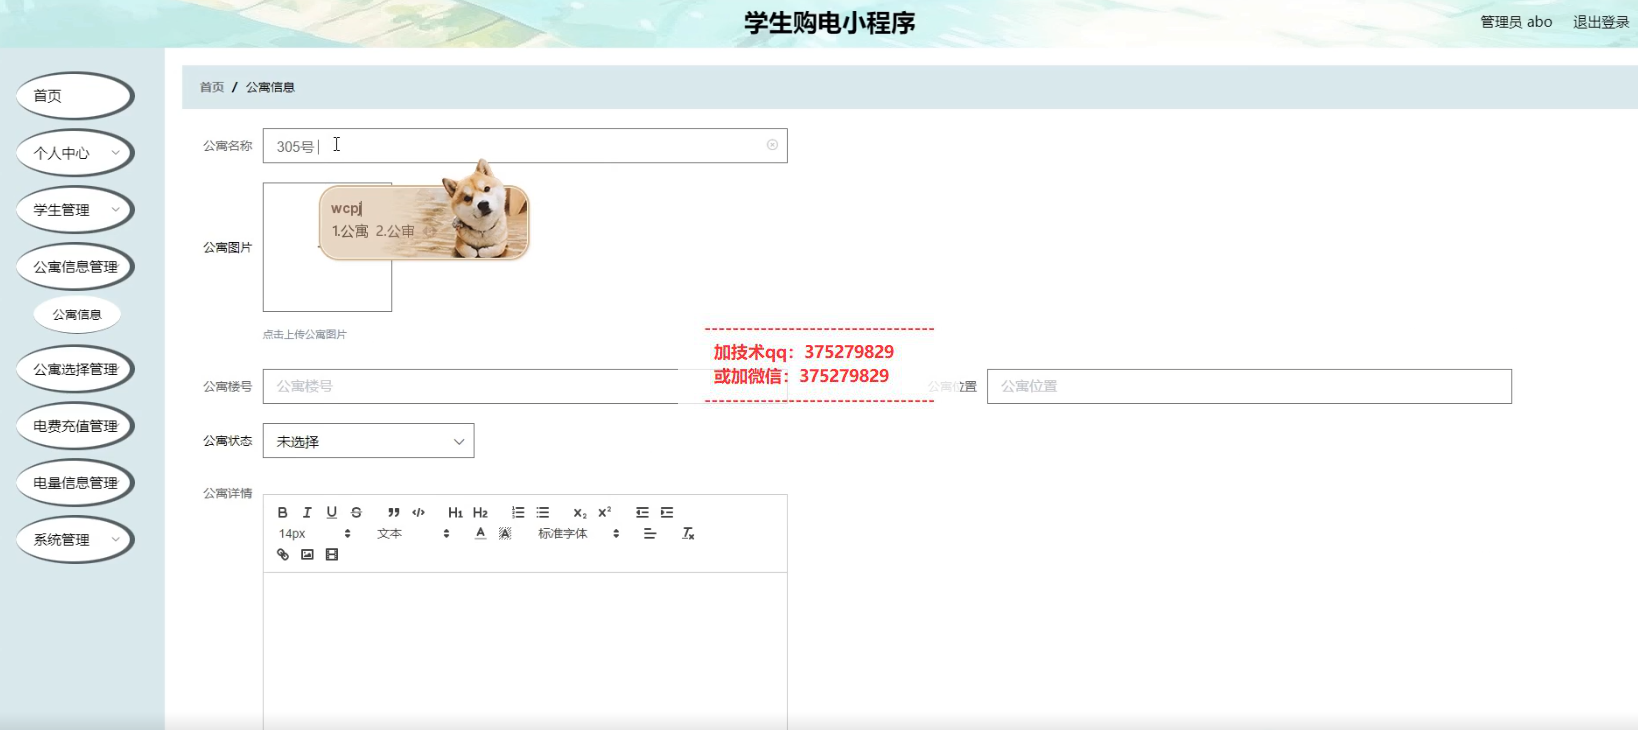Apply Heading 2 style
The height and width of the screenshot is (730, 1638).
(x=480, y=512)
